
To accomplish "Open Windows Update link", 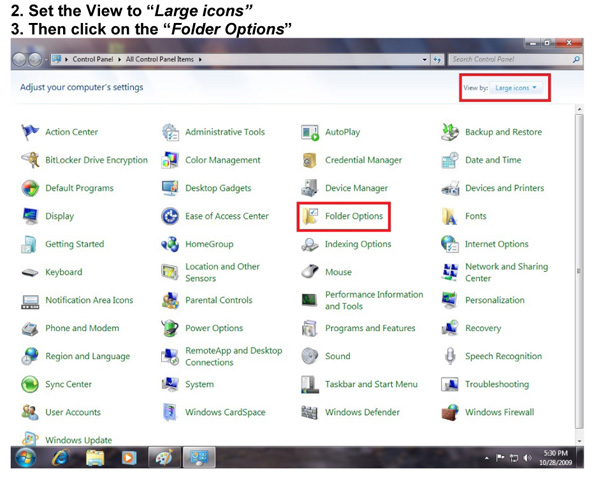I will [78, 440].
